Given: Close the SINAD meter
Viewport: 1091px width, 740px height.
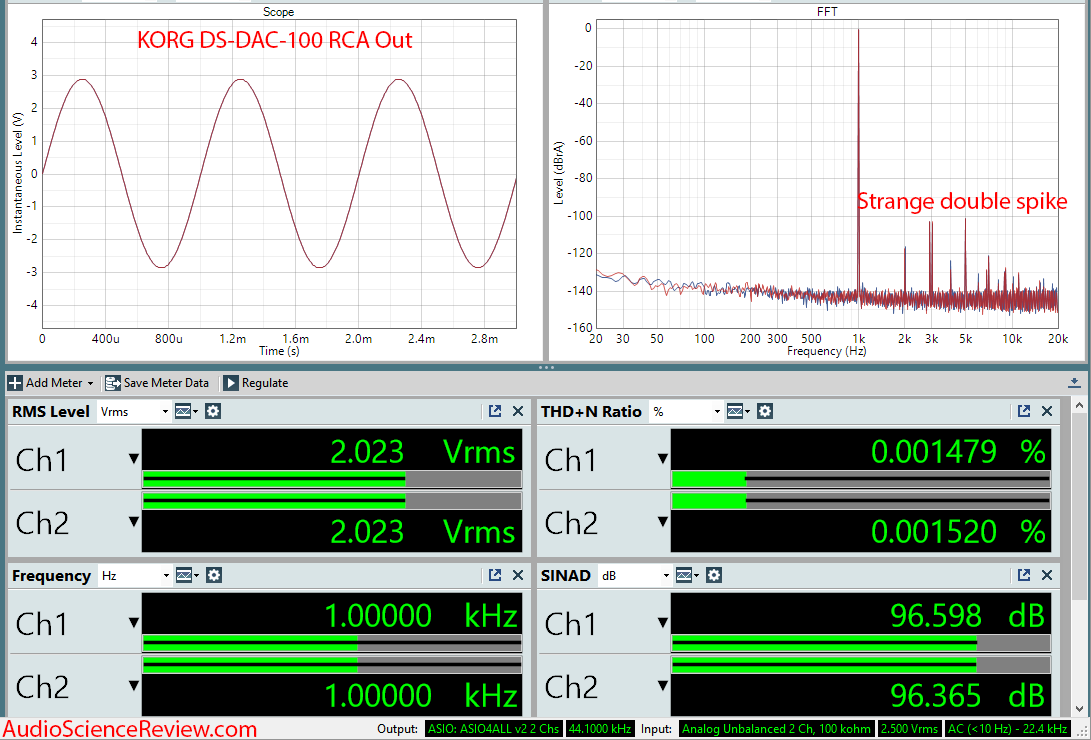Looking at the screenshot, I should pos(1046,575).
